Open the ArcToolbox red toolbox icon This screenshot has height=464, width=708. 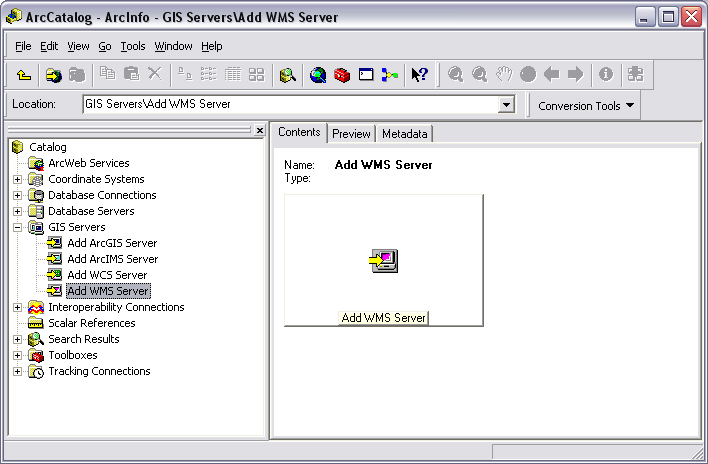(342, 74)
